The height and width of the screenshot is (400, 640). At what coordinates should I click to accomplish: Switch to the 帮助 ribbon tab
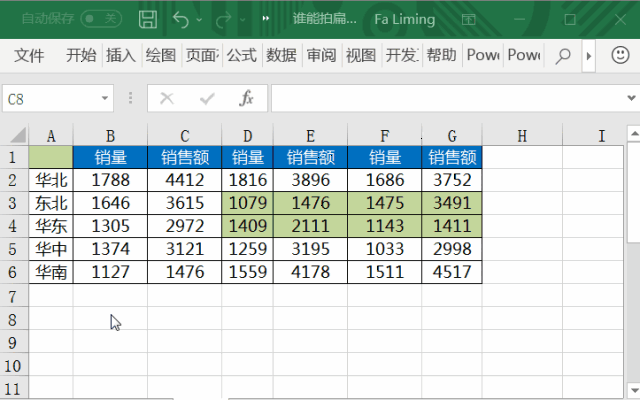pos(441,55)
